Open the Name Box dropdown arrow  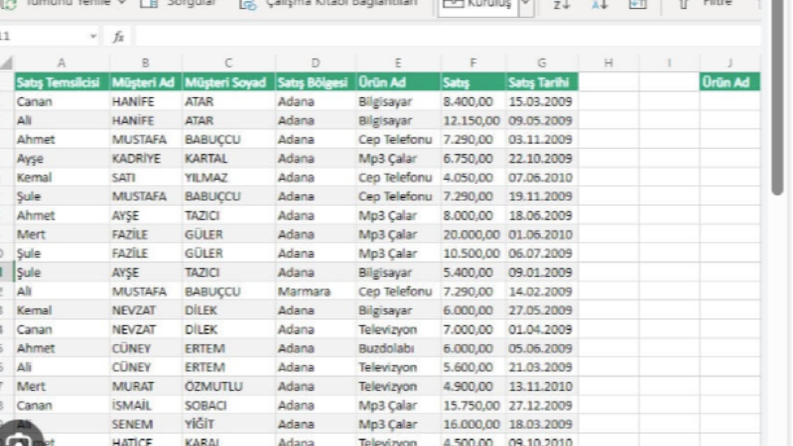click(x=93, y=36)
